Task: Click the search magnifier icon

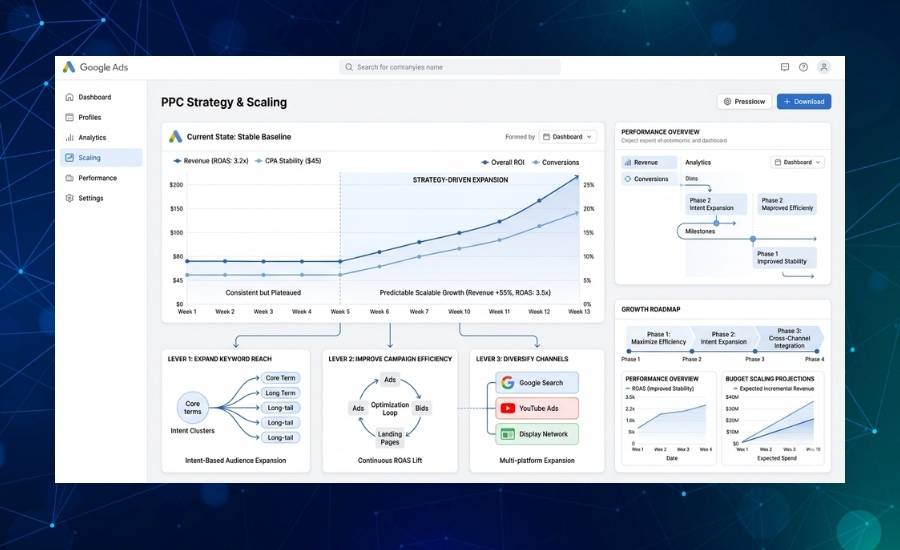Action: pyautogui.click(x=348, y=67)
